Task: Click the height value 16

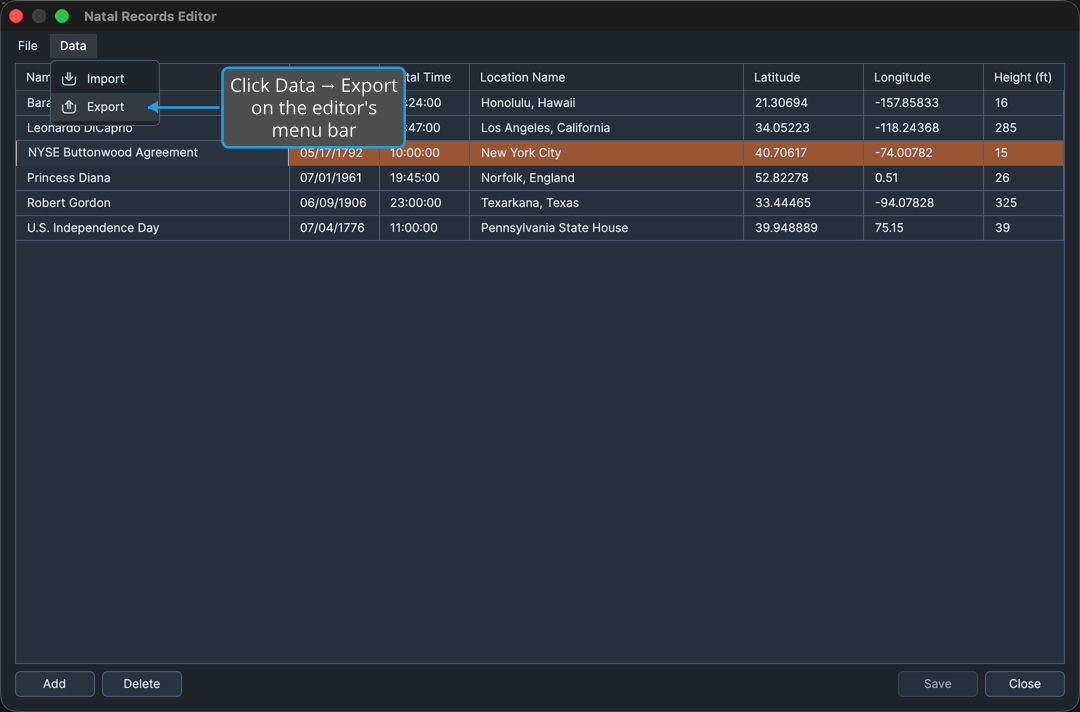Action: pyautogui.click(x=1024, y=103)
